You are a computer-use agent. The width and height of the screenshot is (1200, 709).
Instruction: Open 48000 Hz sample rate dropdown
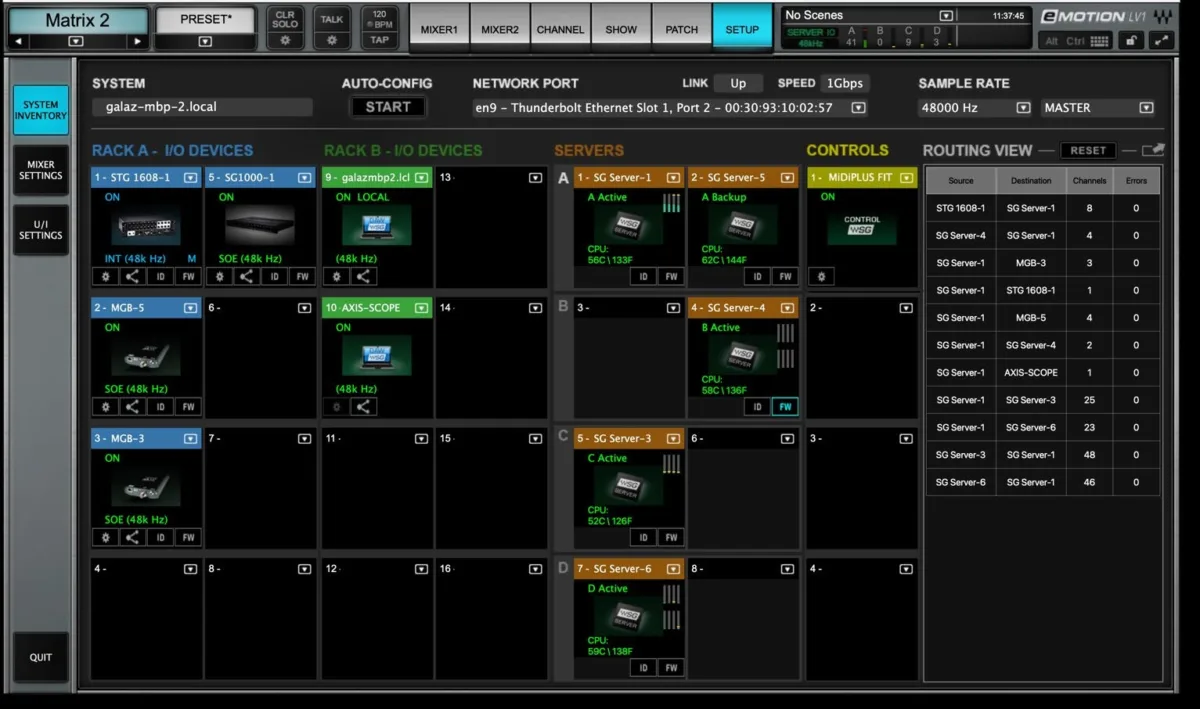pos(1023,108)
